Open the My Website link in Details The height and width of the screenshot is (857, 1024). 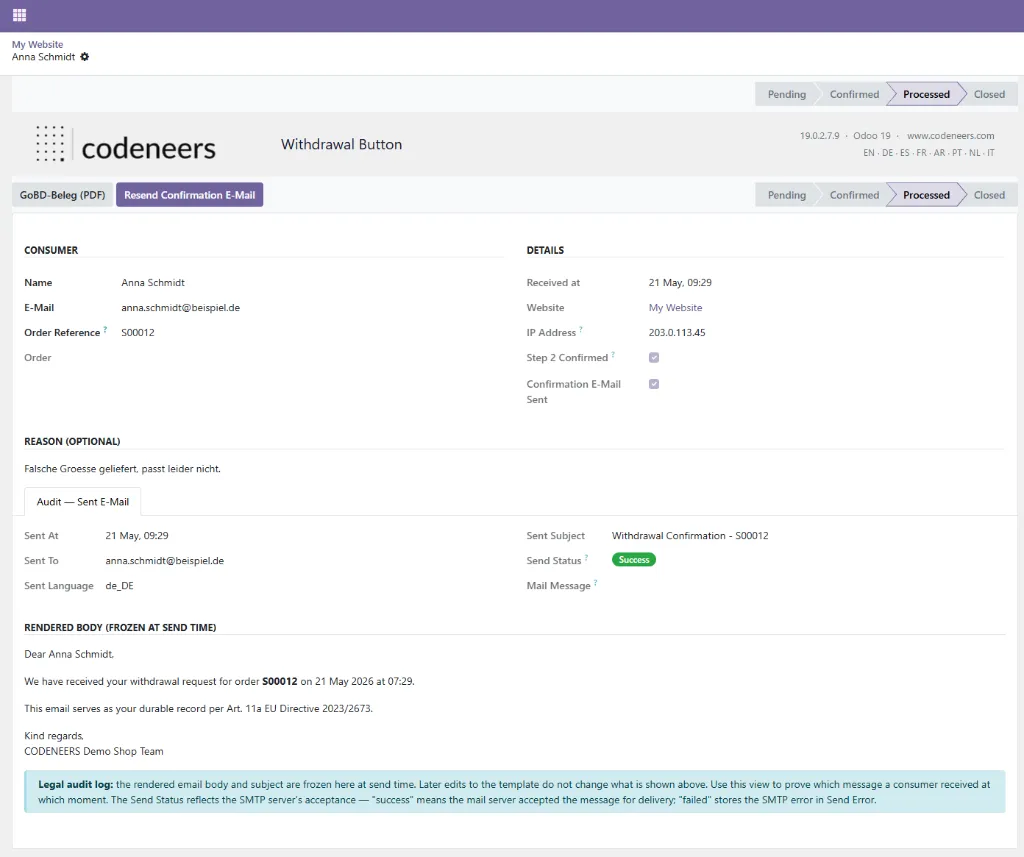point(675,308)
